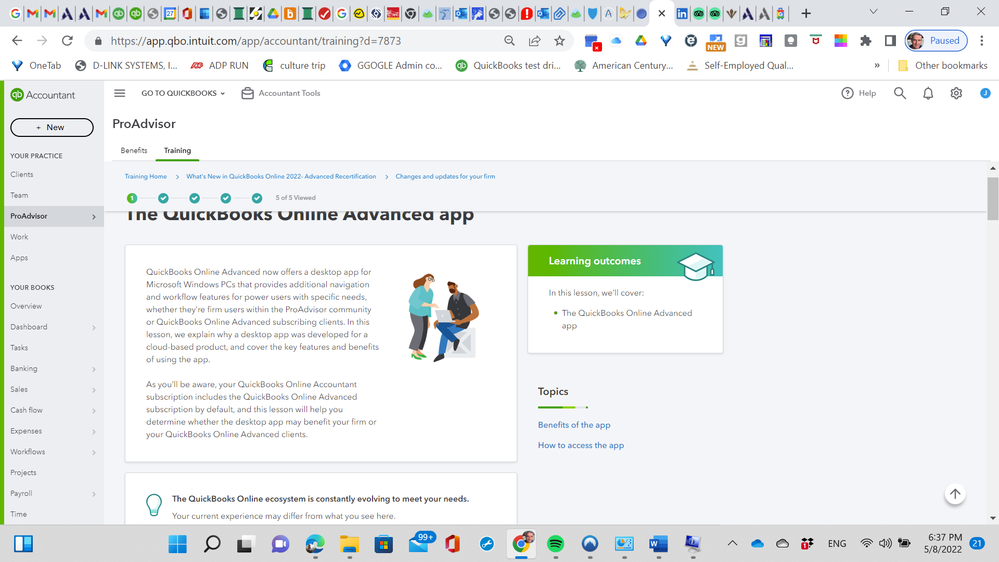This screenshot has height=562, width=999.
Task: Open Projects in the sidebar
Action: point(24,472)
